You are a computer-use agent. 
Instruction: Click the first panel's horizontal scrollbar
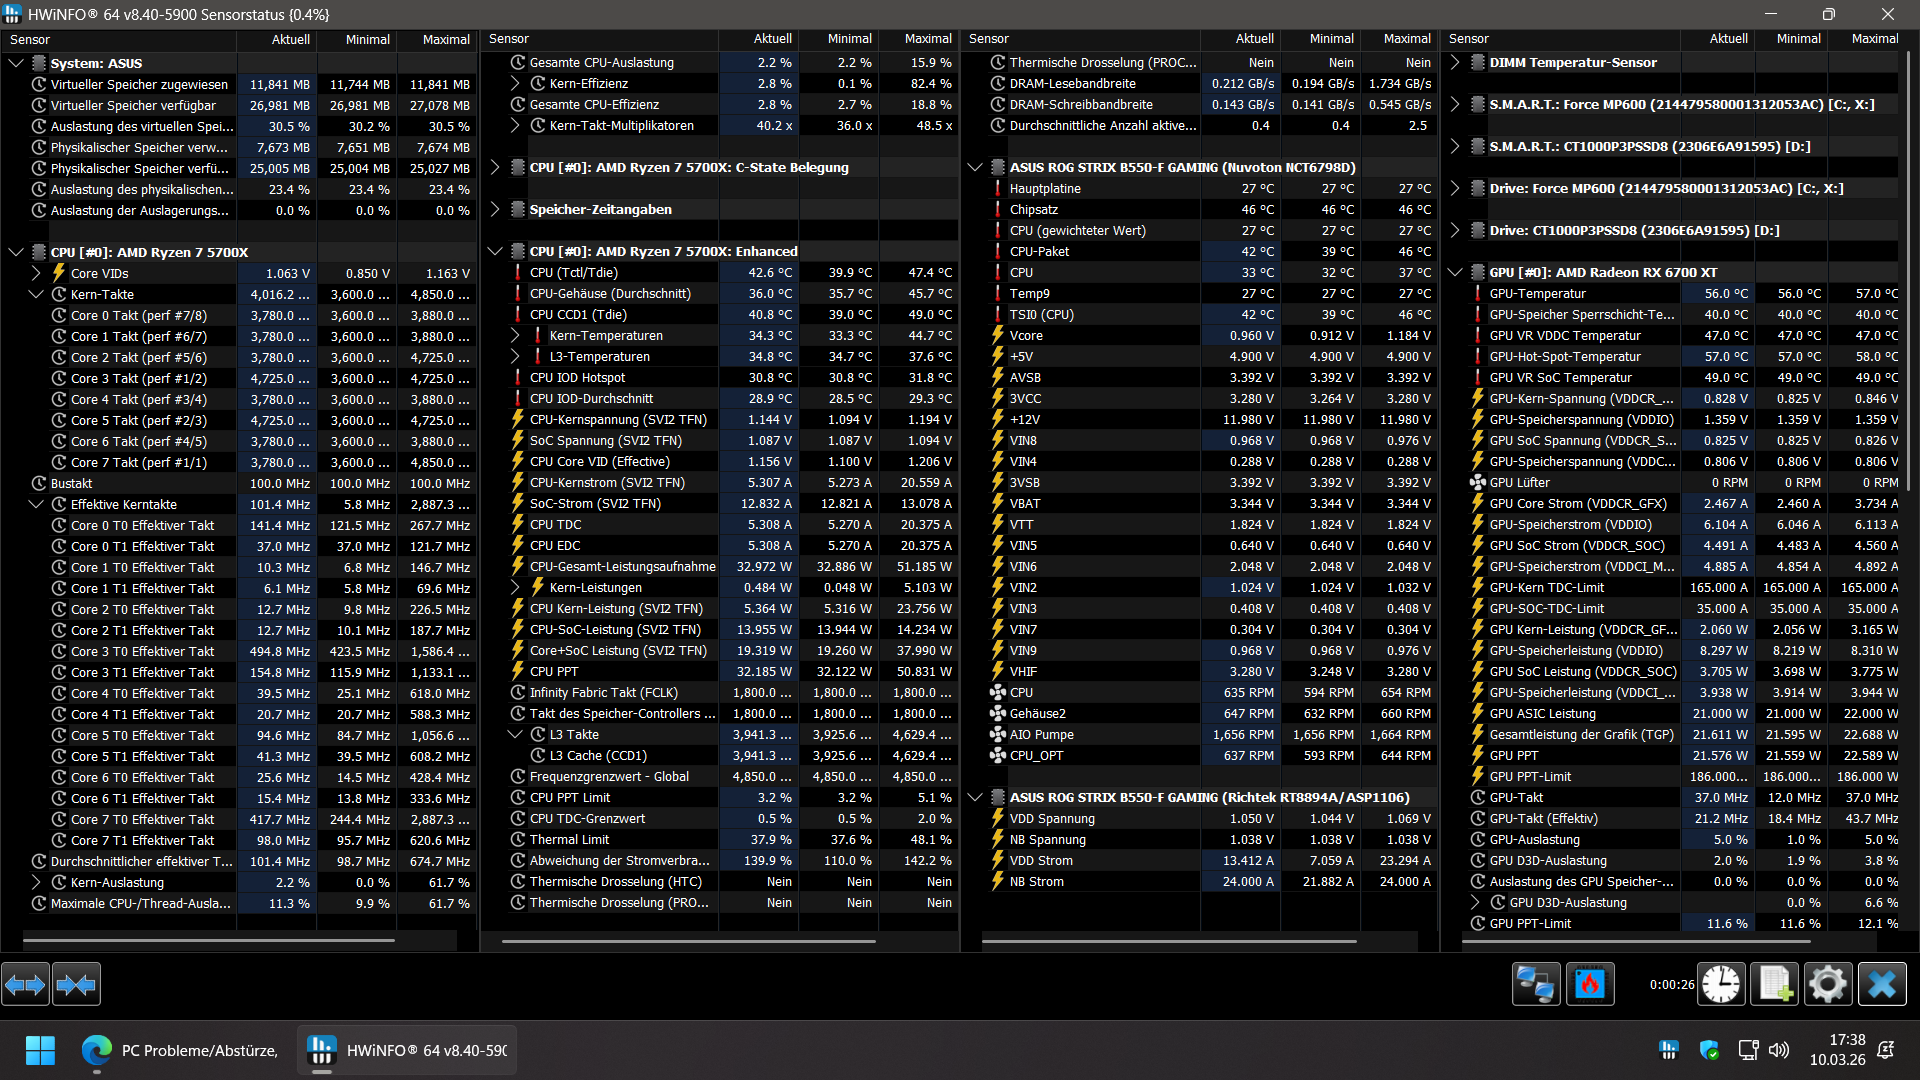click(208, 941)
